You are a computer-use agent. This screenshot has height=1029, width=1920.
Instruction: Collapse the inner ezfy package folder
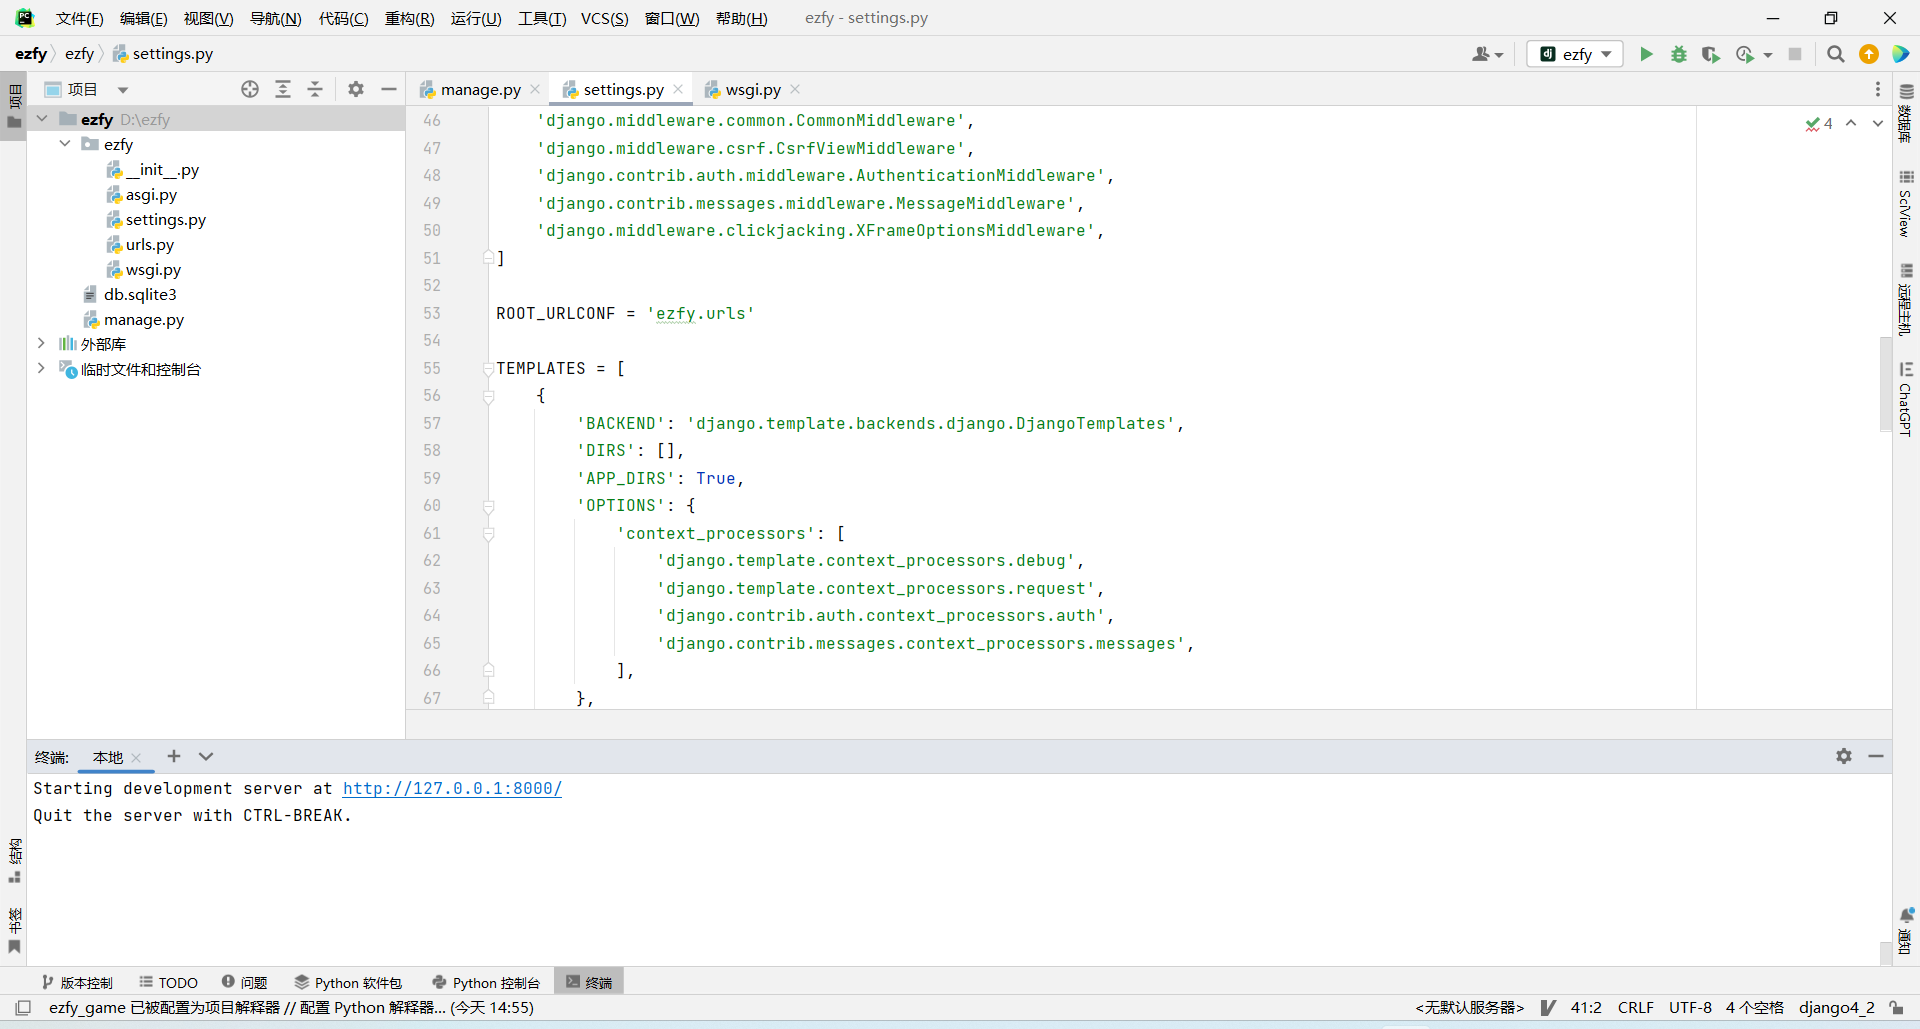pyautogui.click(x=65, y=144)
